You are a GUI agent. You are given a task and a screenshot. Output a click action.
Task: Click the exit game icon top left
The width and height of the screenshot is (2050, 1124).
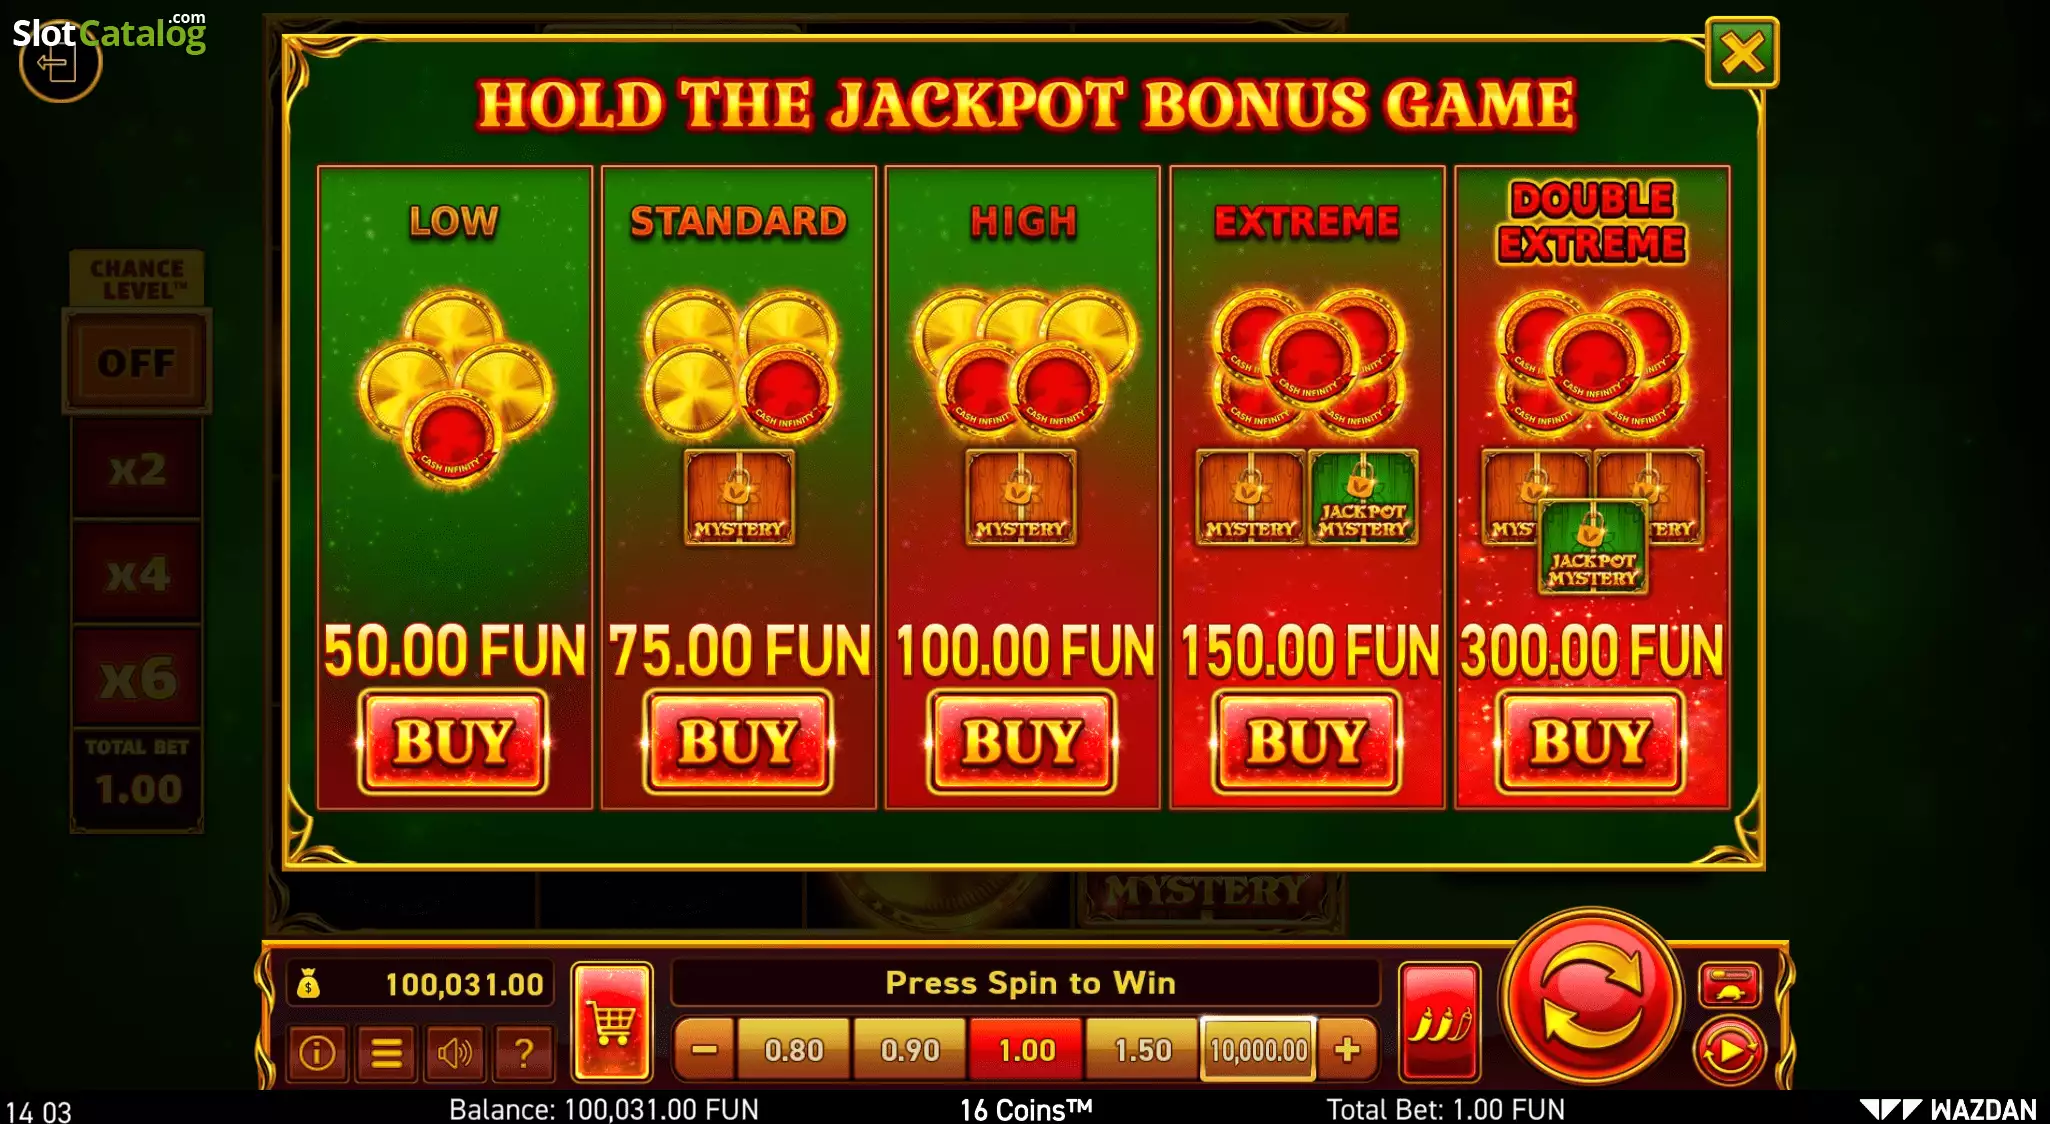[59, 61]
